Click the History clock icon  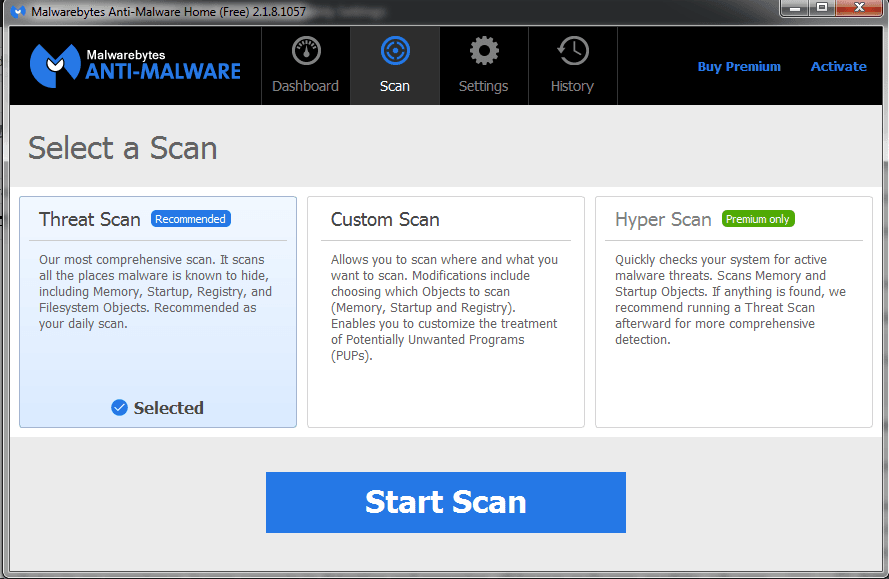(x=573, y=51)
